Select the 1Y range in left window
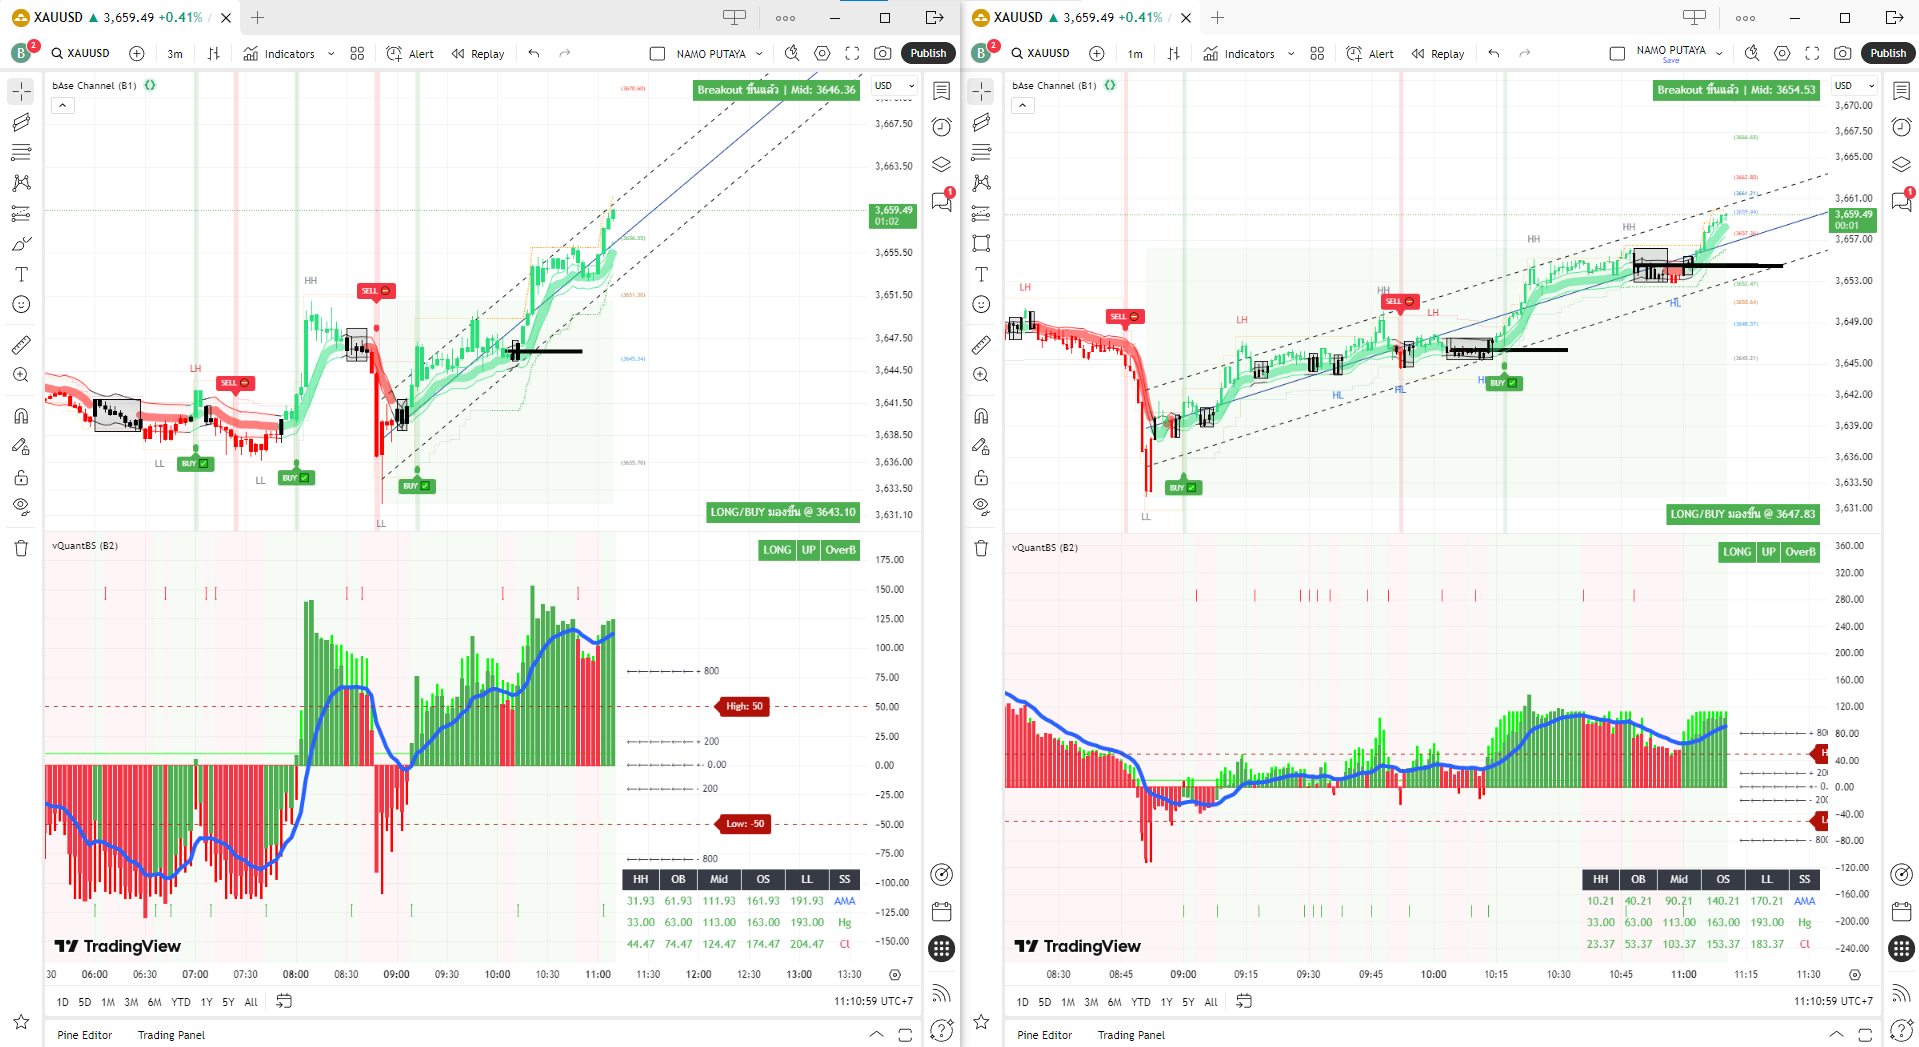This screenshot has width=1919, height=1047. coord(206,1002)
